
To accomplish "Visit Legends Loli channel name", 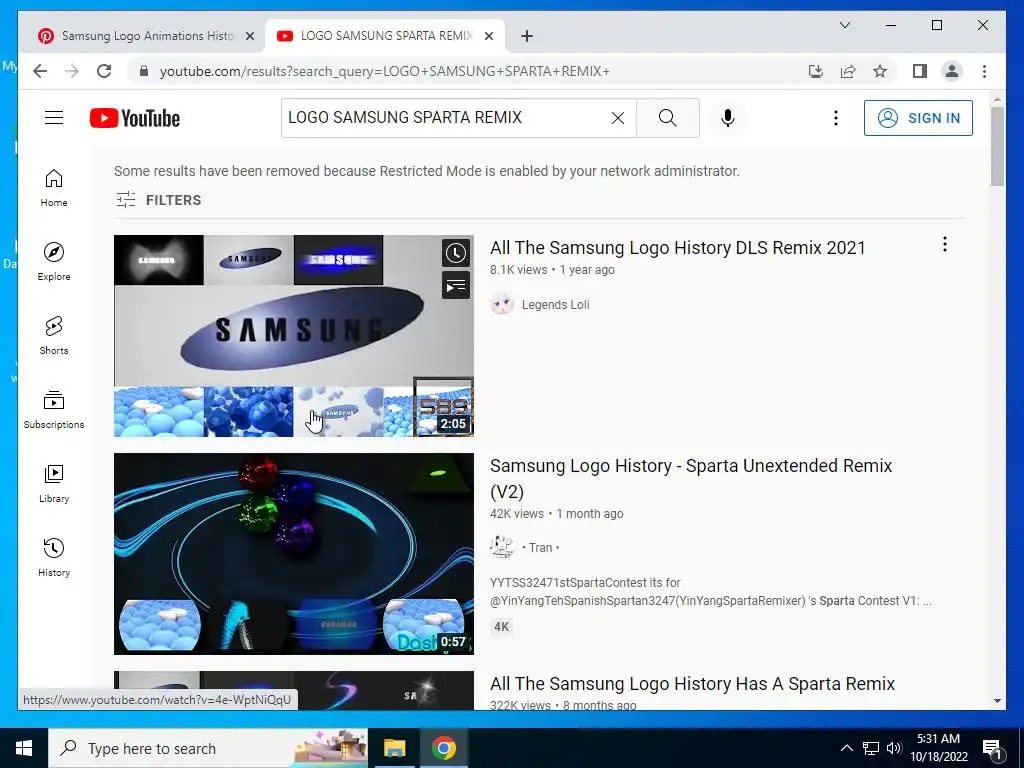I will [555, 304].
